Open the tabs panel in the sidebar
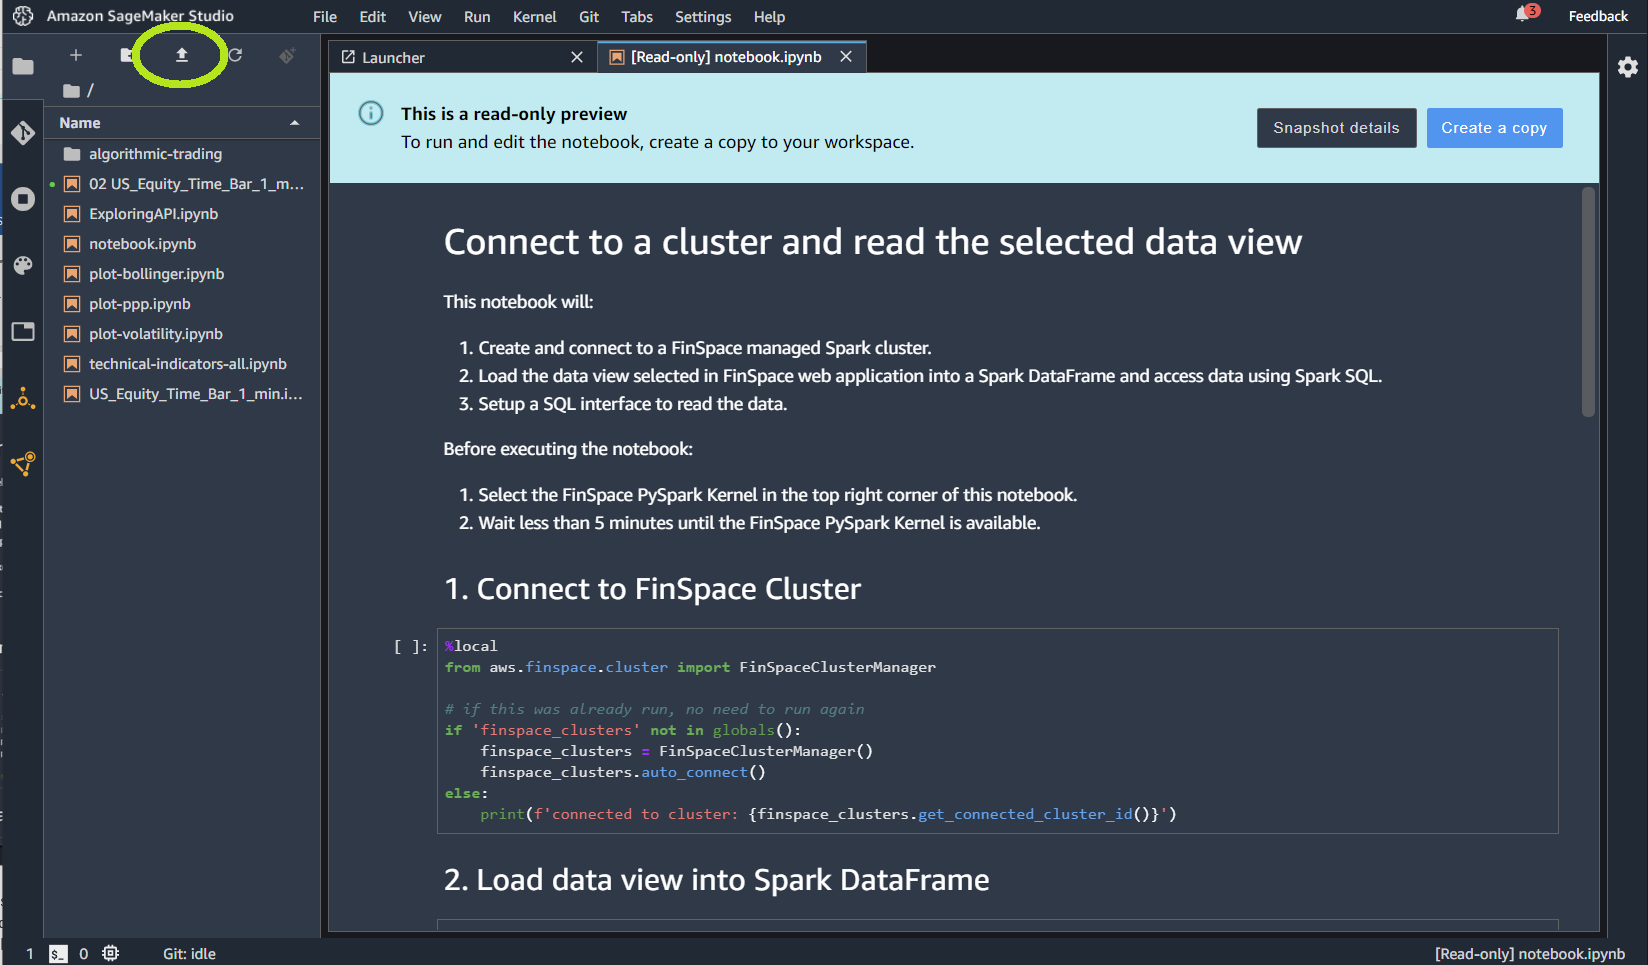The width and height of the screenshot is (1648, 965). point(22,331)
